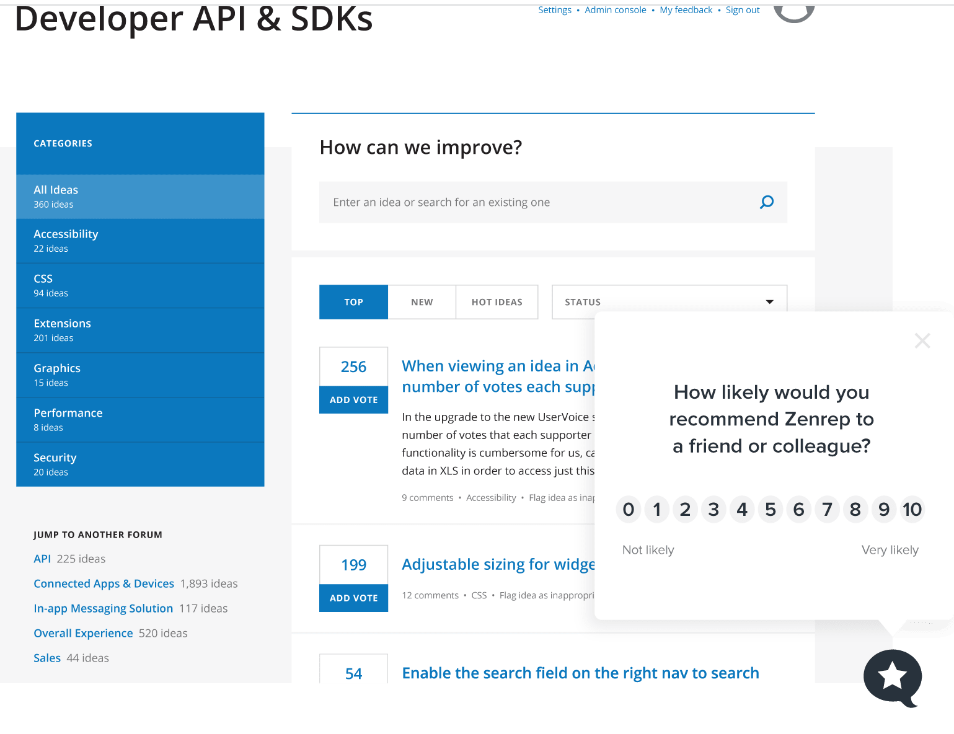Add vote to Adjustable sizing idea

click(354, 598)
